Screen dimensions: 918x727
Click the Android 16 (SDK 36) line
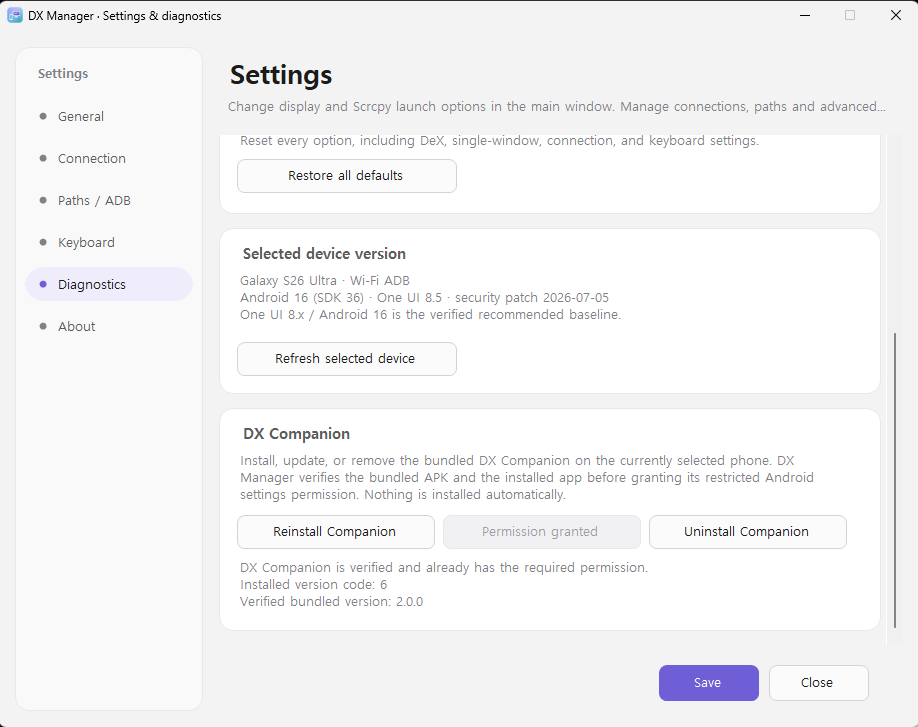pyautogui.click(x=424, y=298)
